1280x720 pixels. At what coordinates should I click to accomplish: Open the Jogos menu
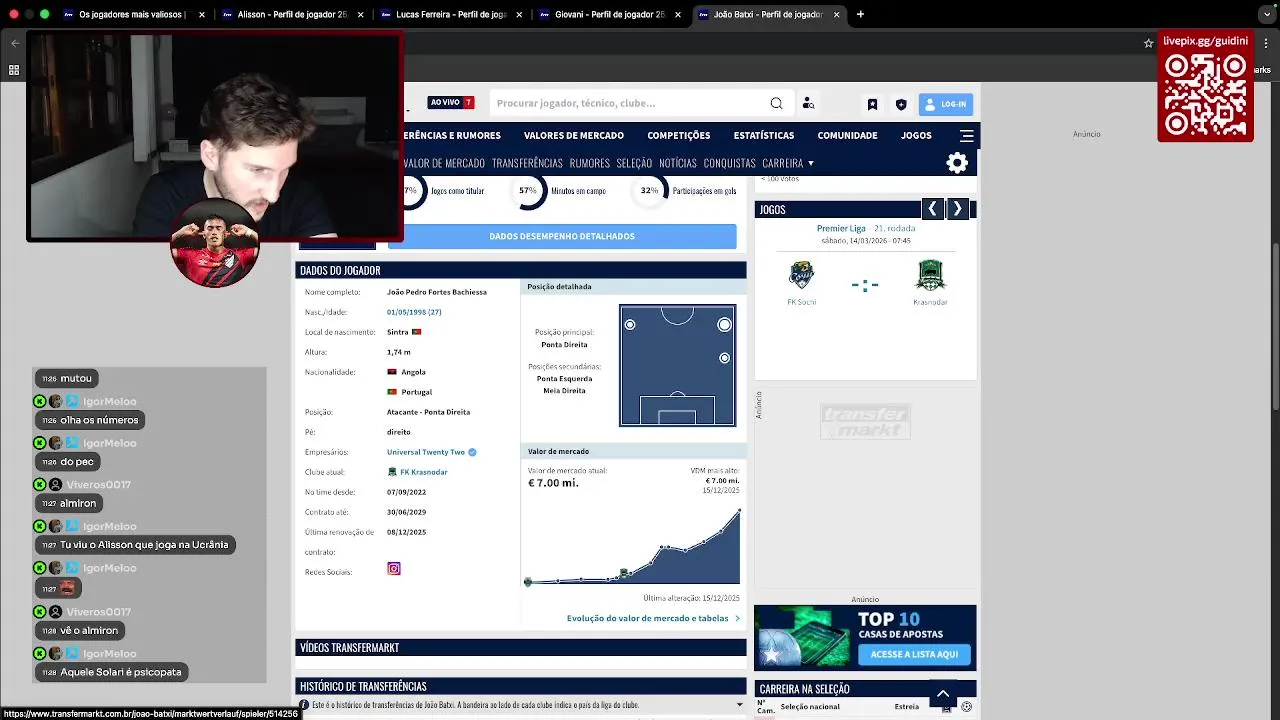(x=916, y=135)
